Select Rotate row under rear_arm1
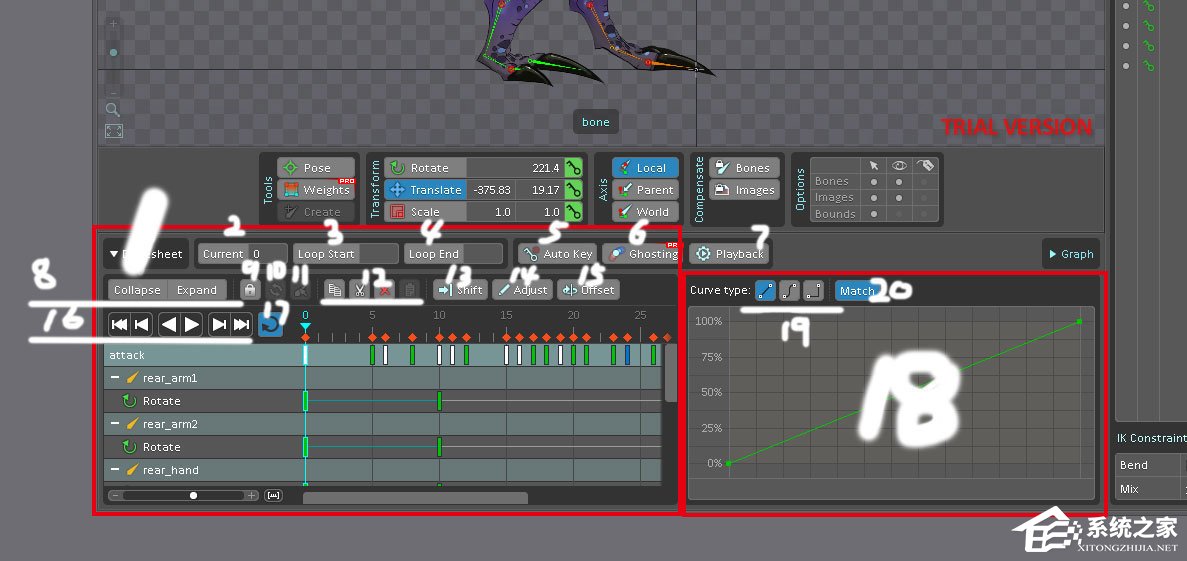1187x561 pixels. [382, 400]
